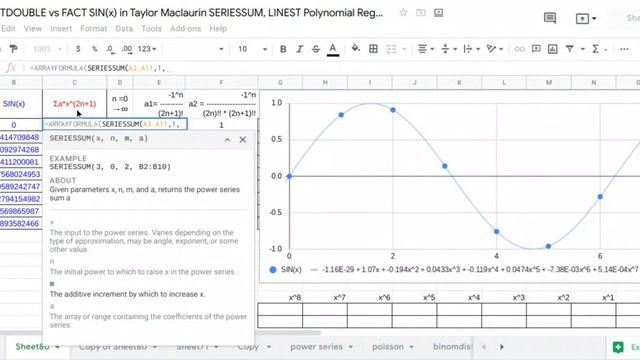Open the text color picker

point(333,49)
